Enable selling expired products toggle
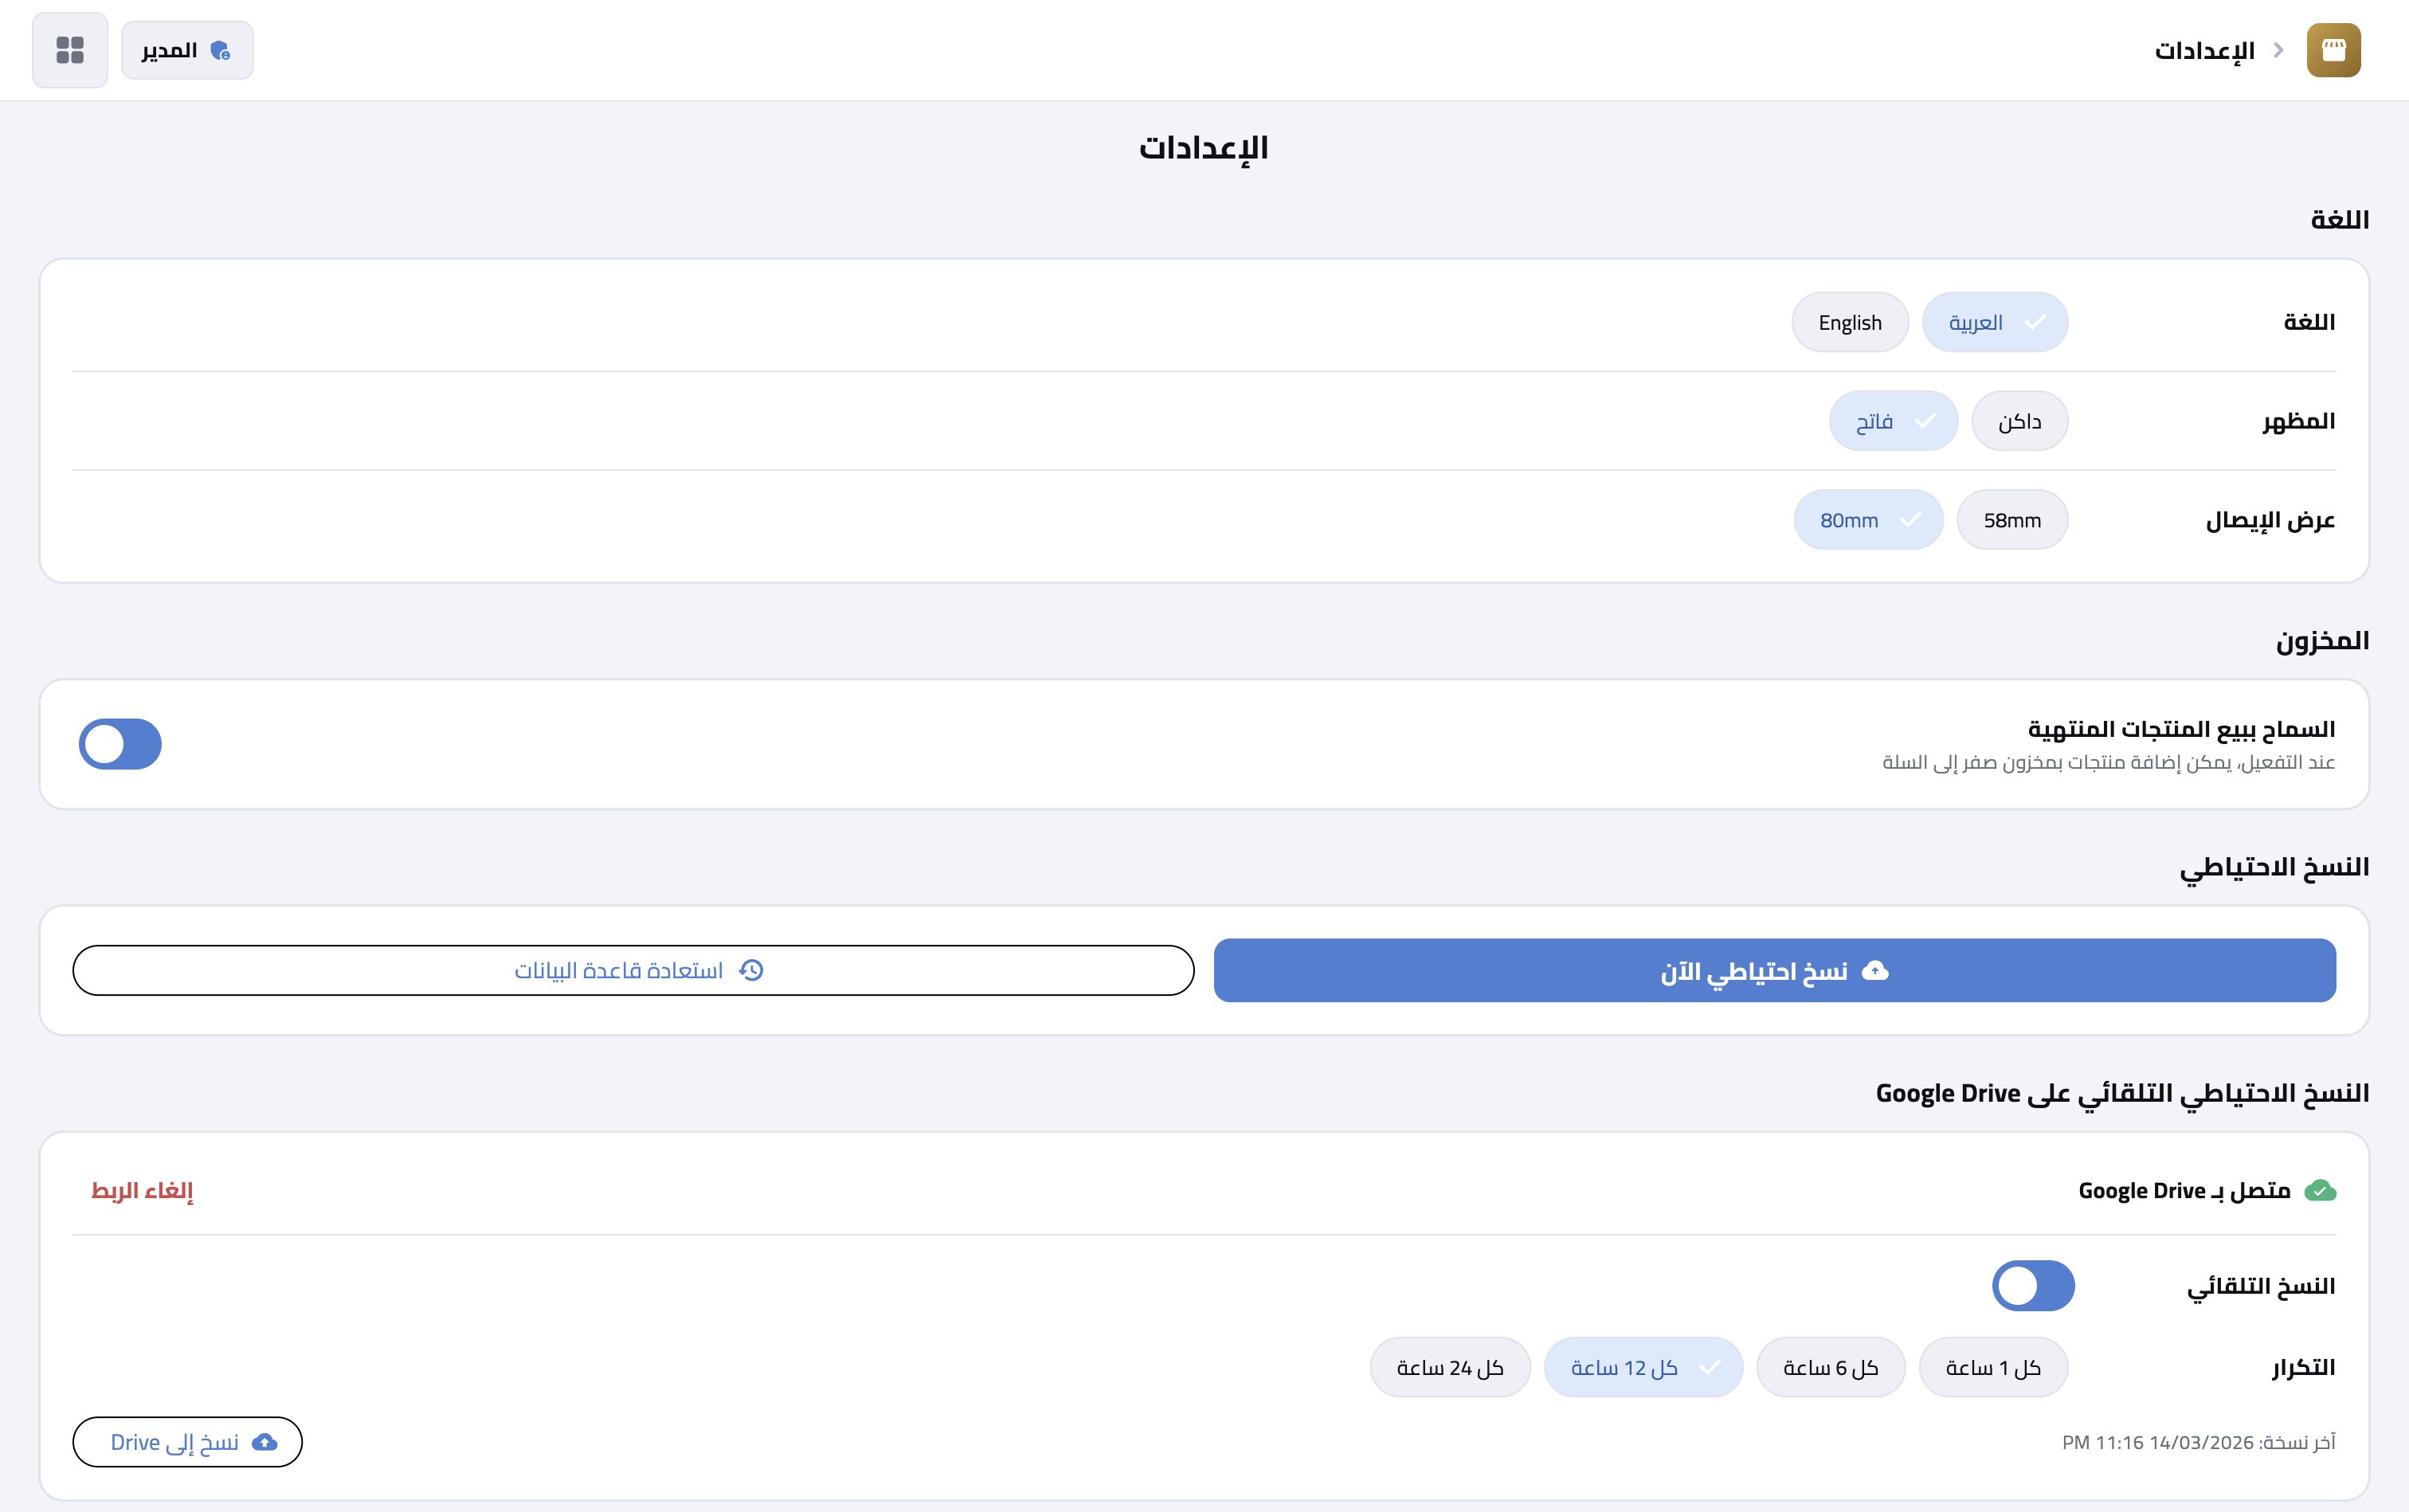The height and width of the screenshot is (1512, 2409). (x=121, y=743)
